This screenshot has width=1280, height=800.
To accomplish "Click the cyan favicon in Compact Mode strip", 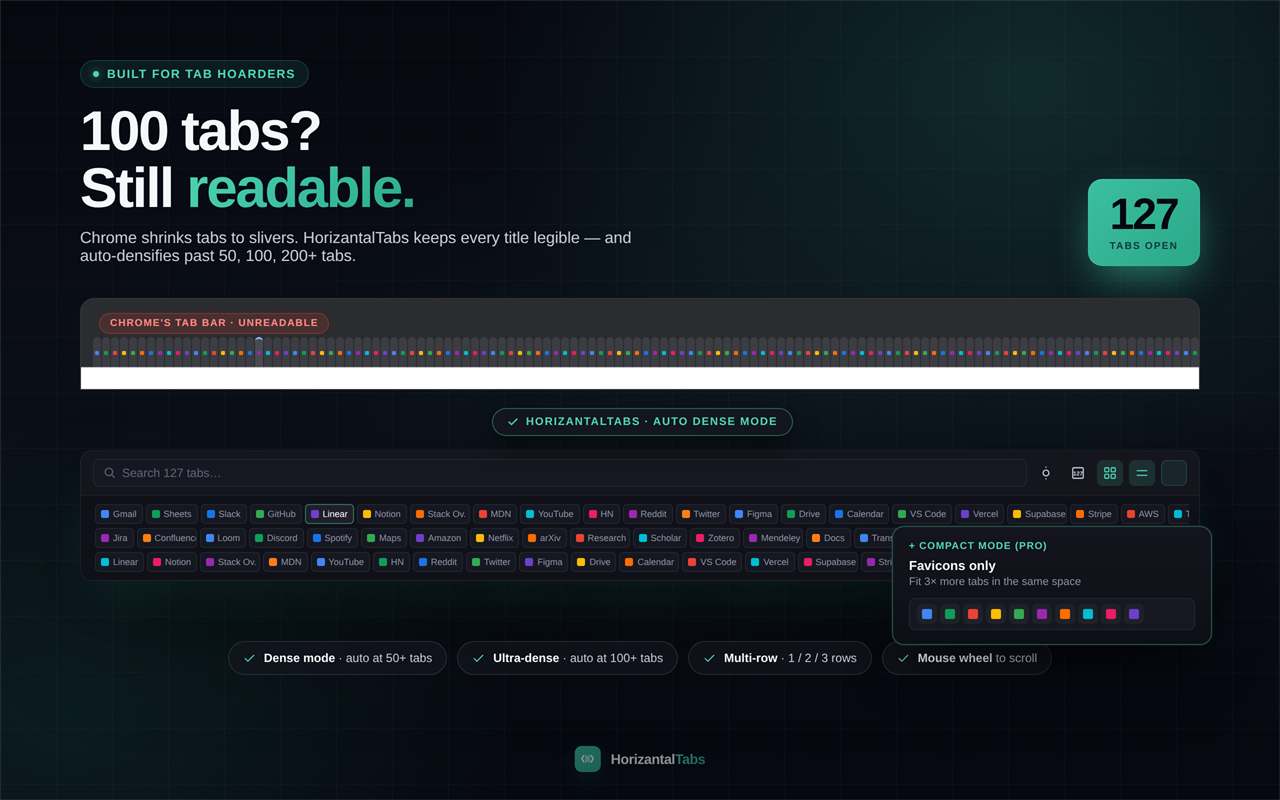I will point(1087,614).
